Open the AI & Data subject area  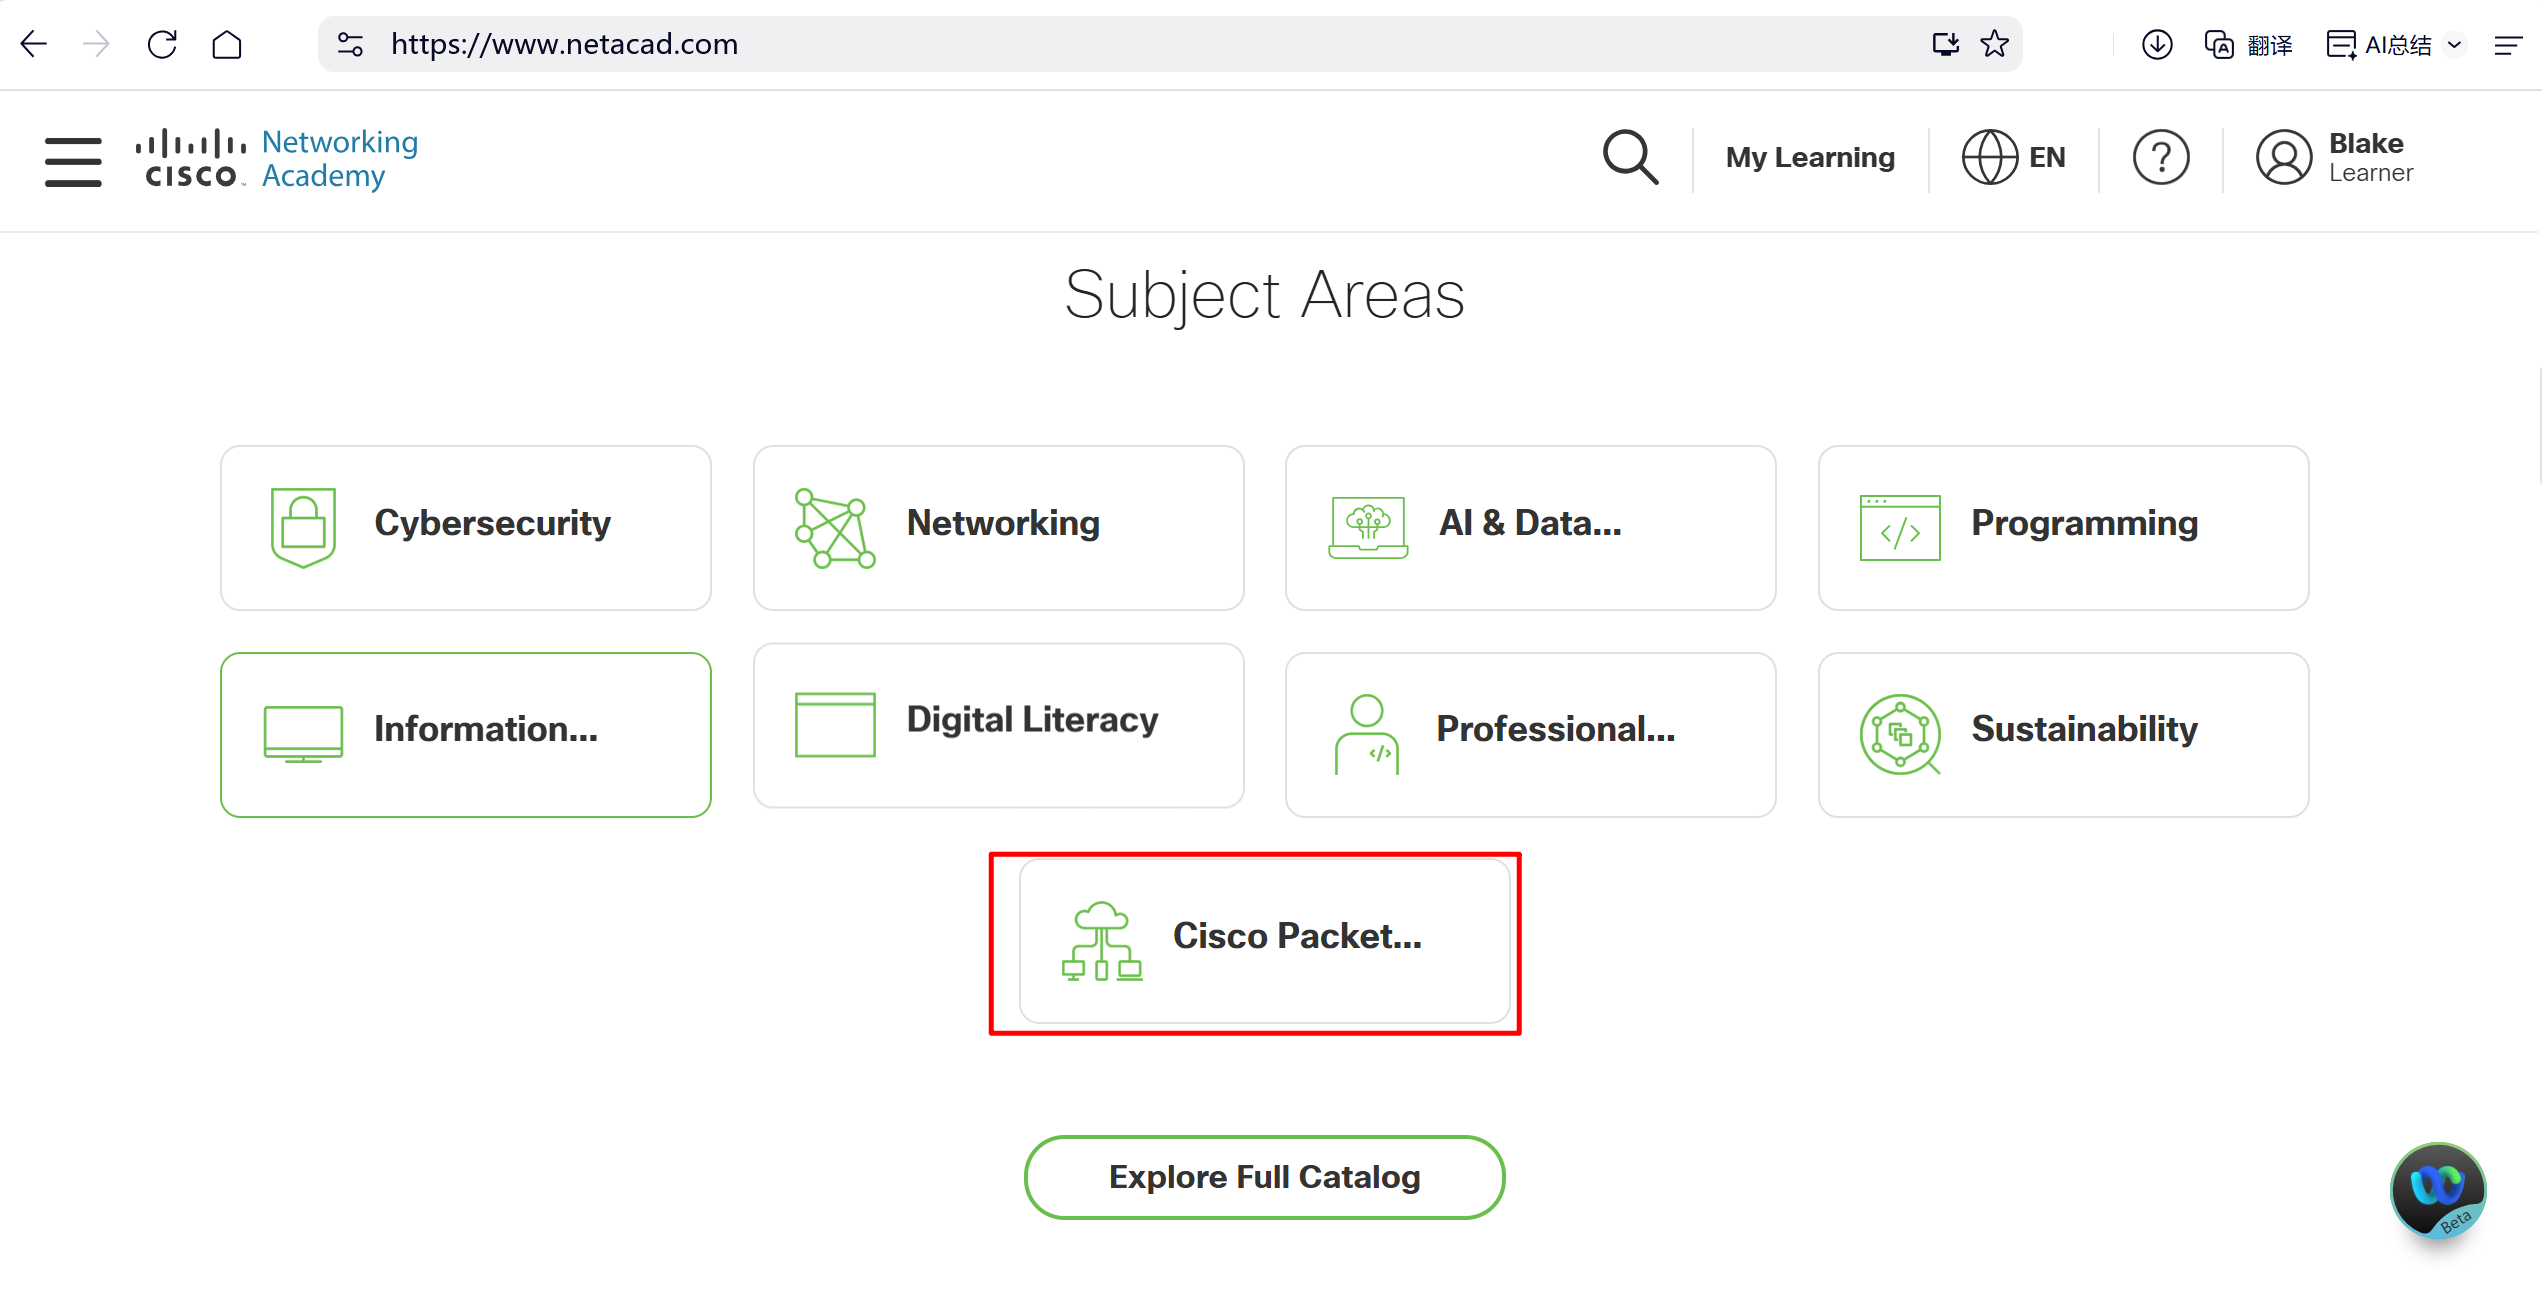click(1531, 528)
